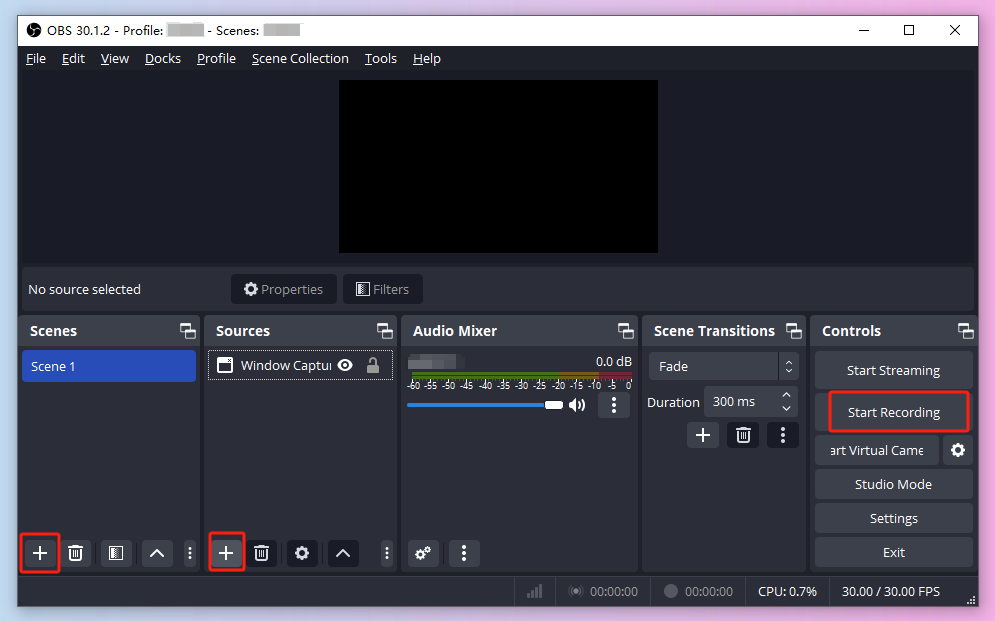Undock the Controls panel

tap(965, 330)
